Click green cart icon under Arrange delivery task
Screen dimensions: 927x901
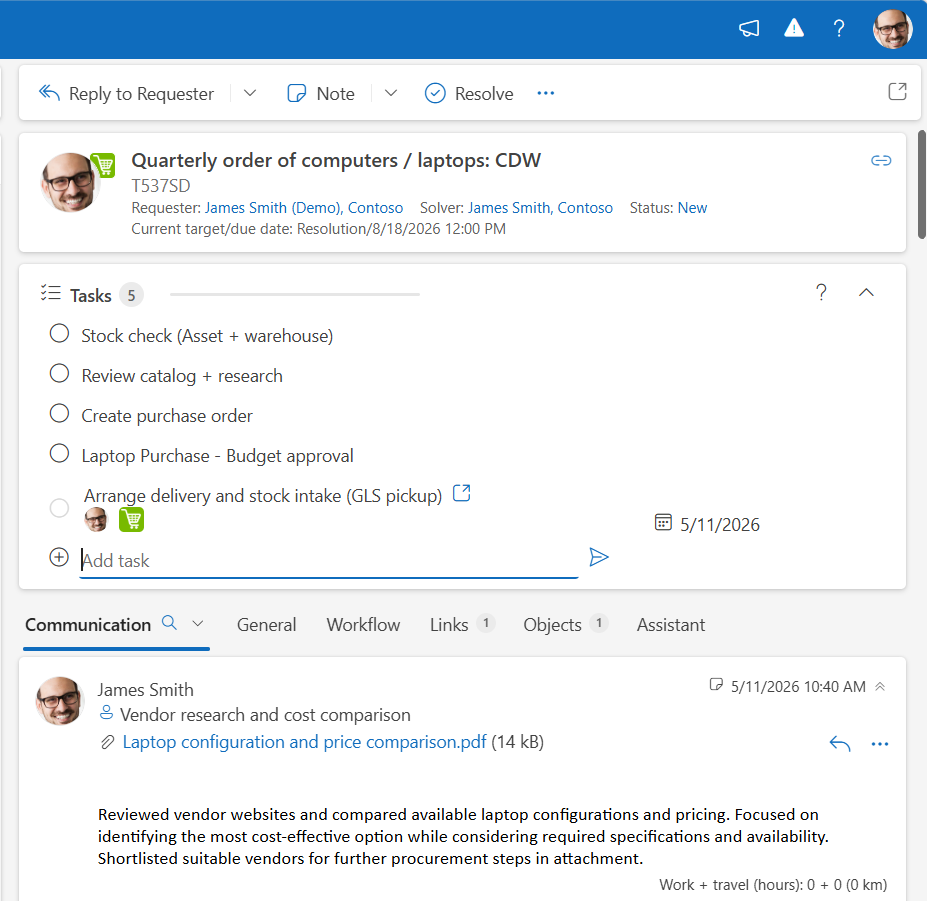pos(131,520)
